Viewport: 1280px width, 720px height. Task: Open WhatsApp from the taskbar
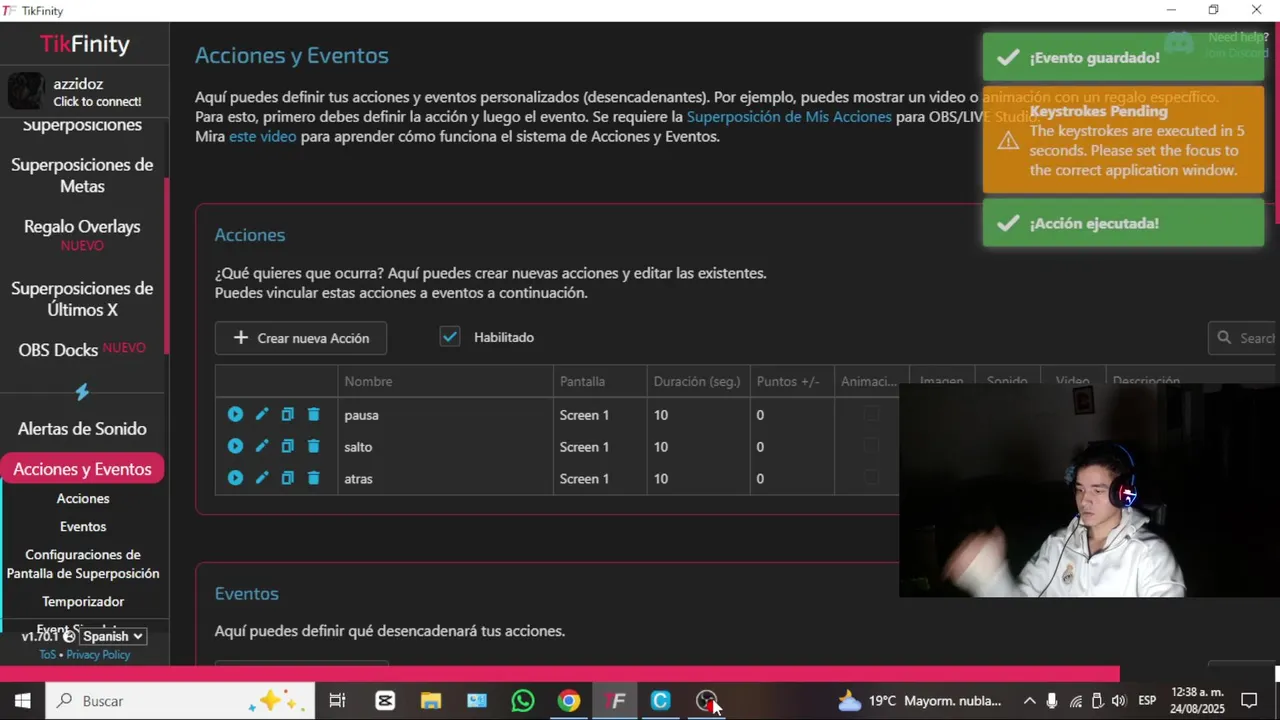(x=523, y=701)
